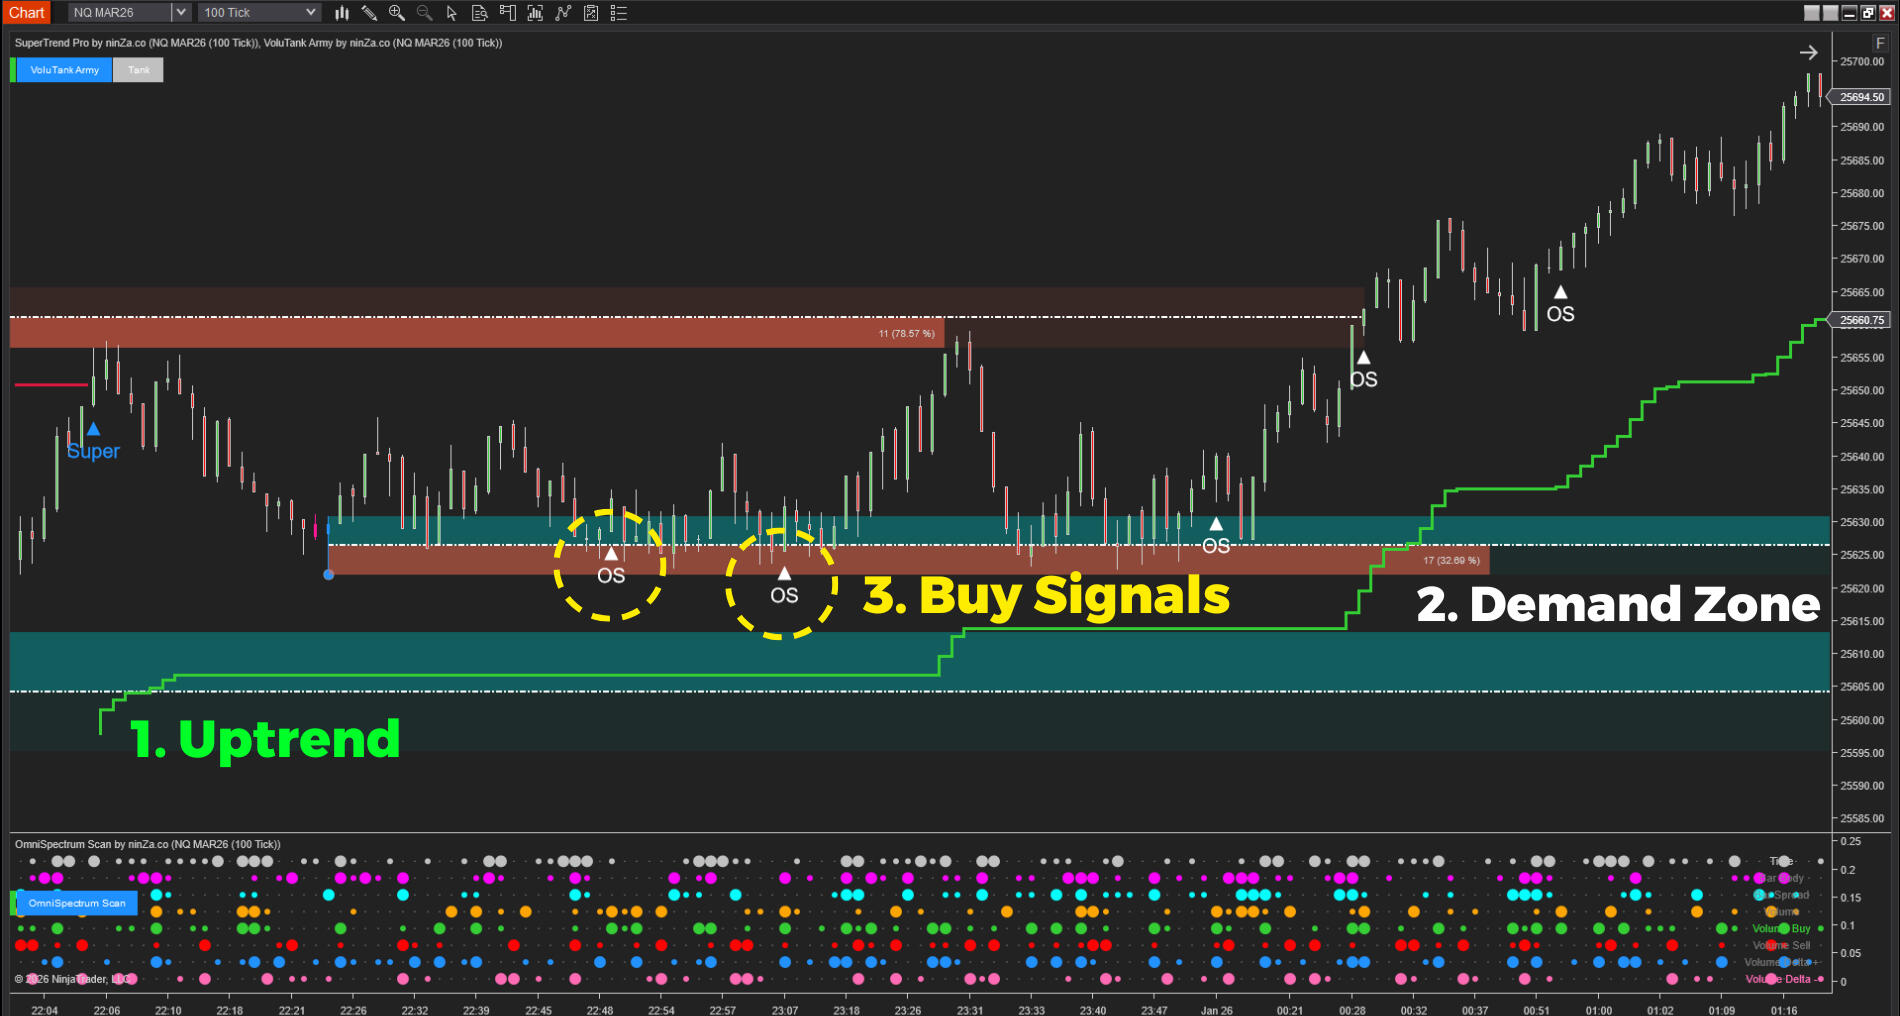This screenshot has height=1016, width=1900.
Task: Click the Chart tab label
Action: tap(27, 13)
